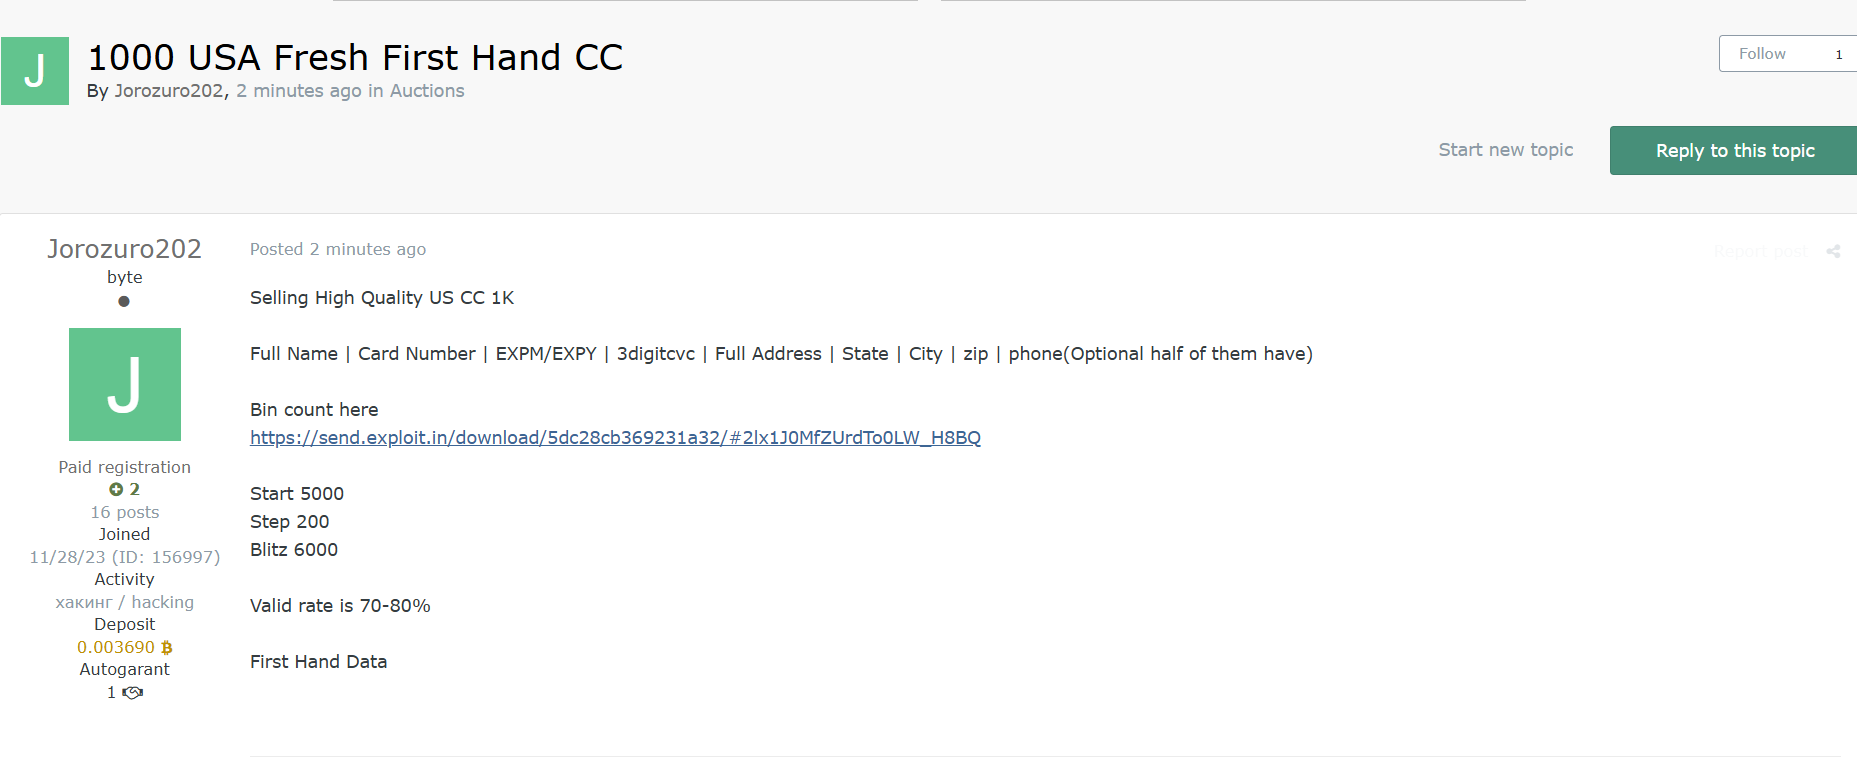Click the rank dot under byte

pyautogui.click(x=124, y=301)
